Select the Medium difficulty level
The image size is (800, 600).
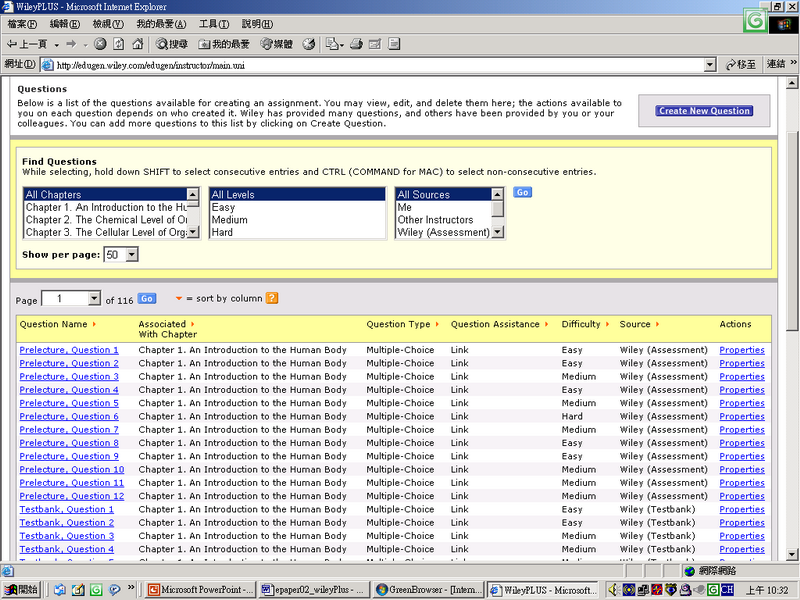(x=297, y=219)
